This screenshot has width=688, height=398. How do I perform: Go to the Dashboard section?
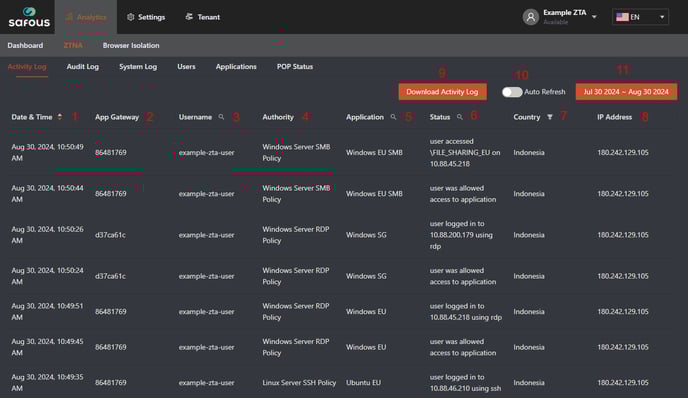(25, 45)
